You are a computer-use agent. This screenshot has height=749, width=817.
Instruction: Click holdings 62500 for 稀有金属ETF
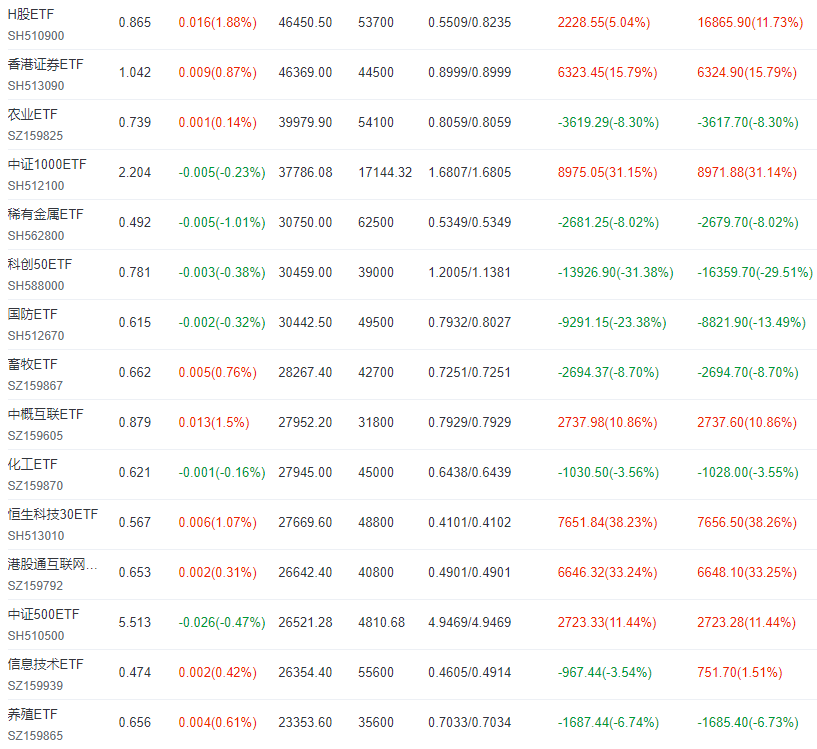pos(376,223)
